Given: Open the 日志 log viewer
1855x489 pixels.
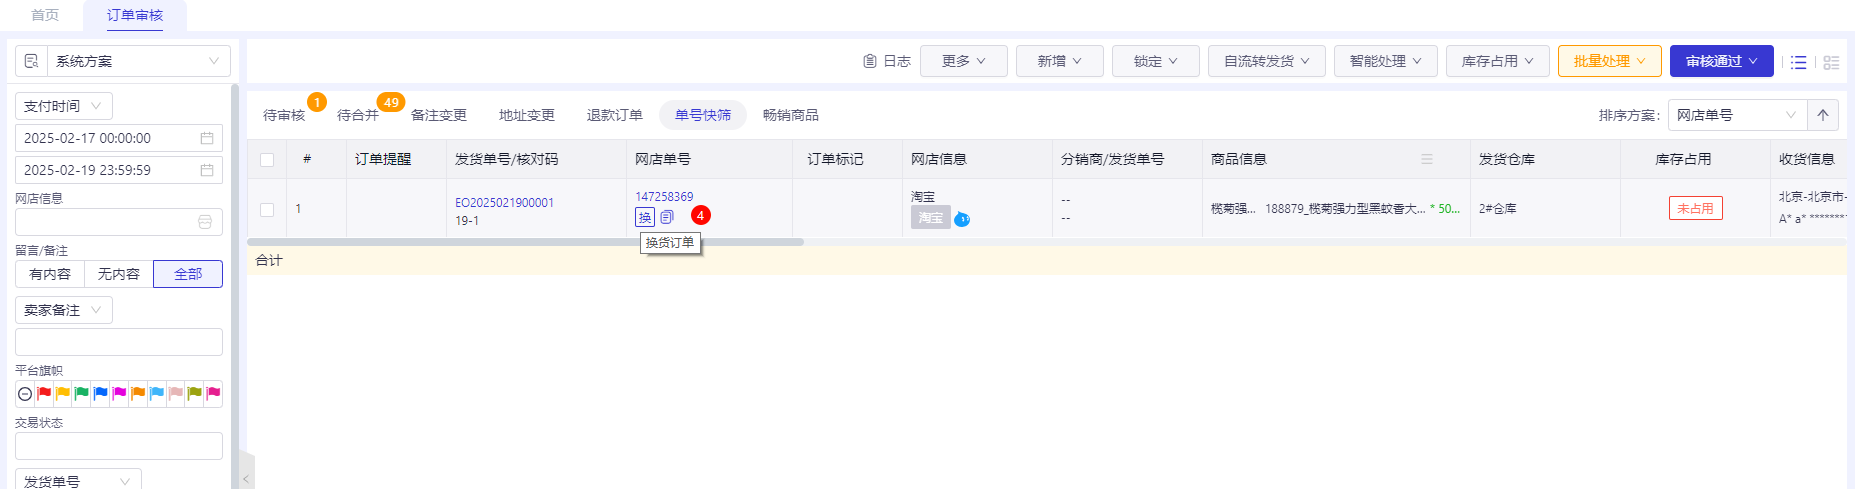Looking at the screenshot, I should 887,61.
